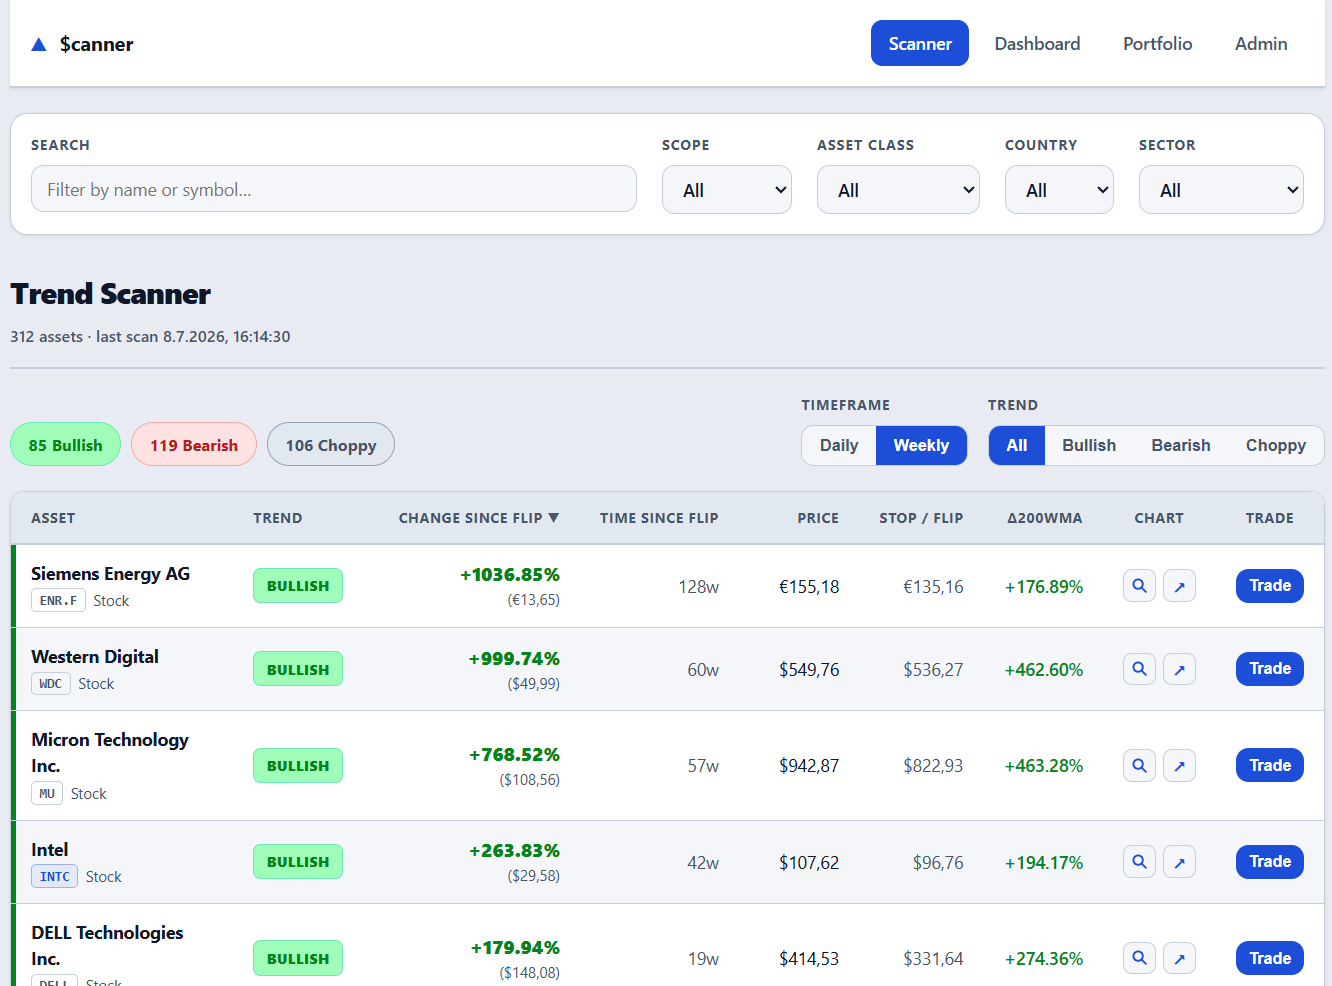The height and width of the screenshot is (986, 1332).
Task: Click the Intel asset name
Action: point(50,850)
